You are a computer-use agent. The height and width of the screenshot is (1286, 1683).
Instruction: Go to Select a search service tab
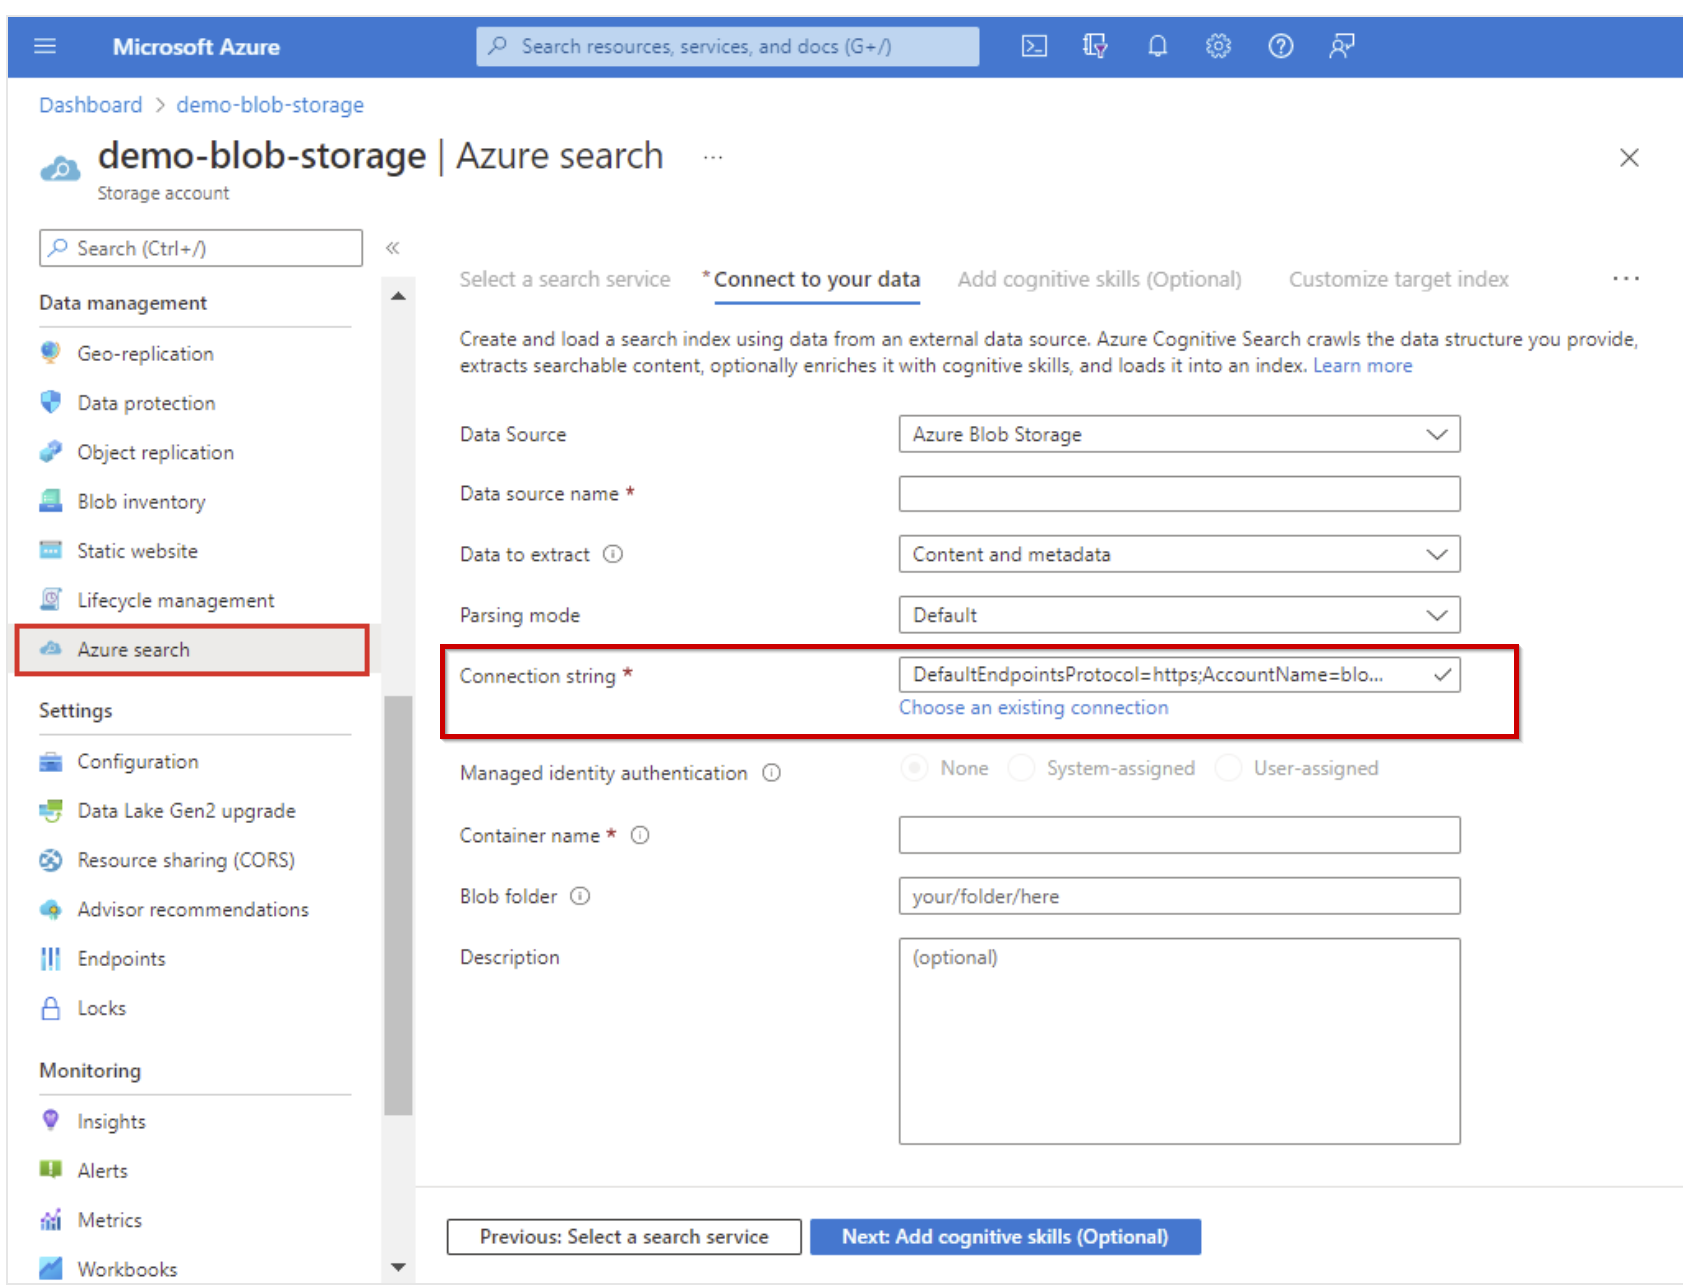[x=565, y=279]
